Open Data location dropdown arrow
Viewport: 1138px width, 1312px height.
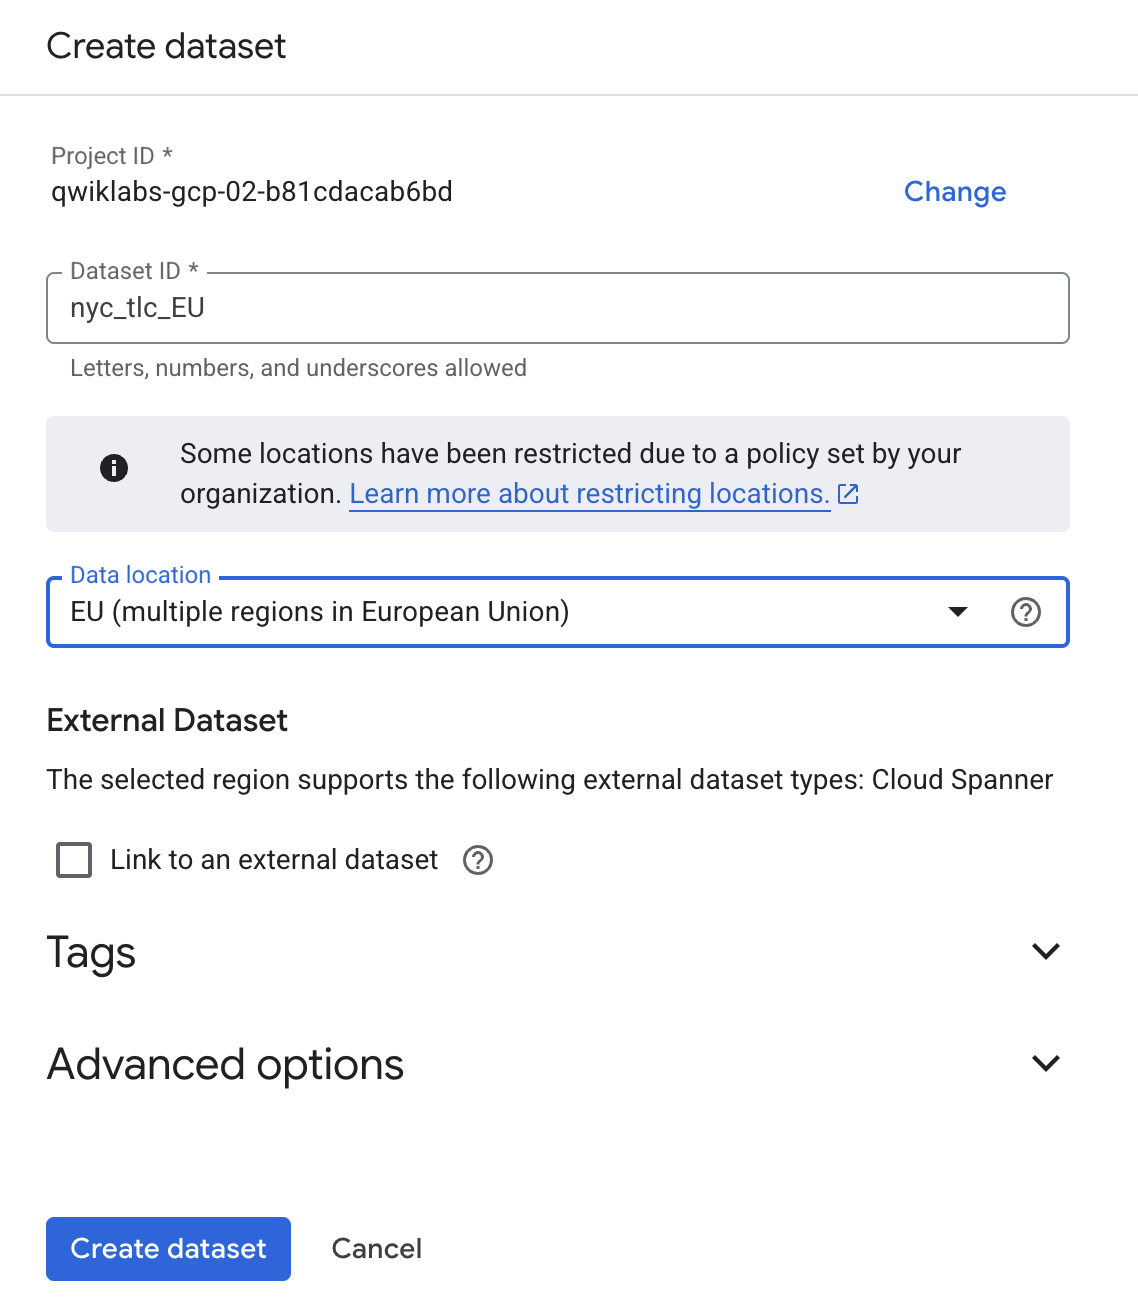(958, 612)
